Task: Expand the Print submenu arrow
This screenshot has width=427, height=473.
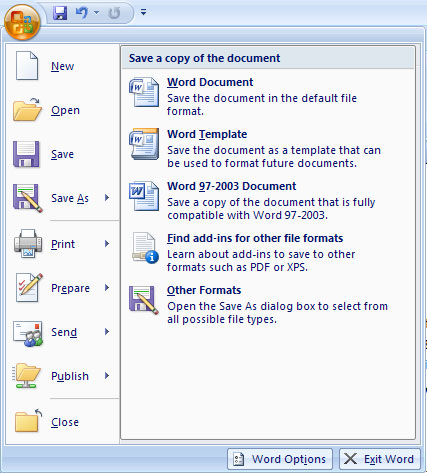Action: click(107, 244)
